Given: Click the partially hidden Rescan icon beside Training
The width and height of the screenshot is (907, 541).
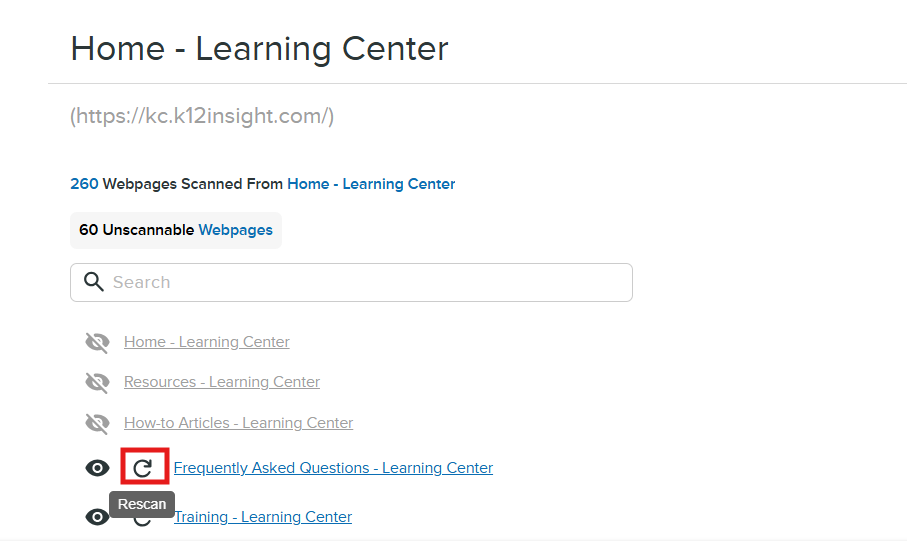Looking at the screenshot, I should coord(143,521).
